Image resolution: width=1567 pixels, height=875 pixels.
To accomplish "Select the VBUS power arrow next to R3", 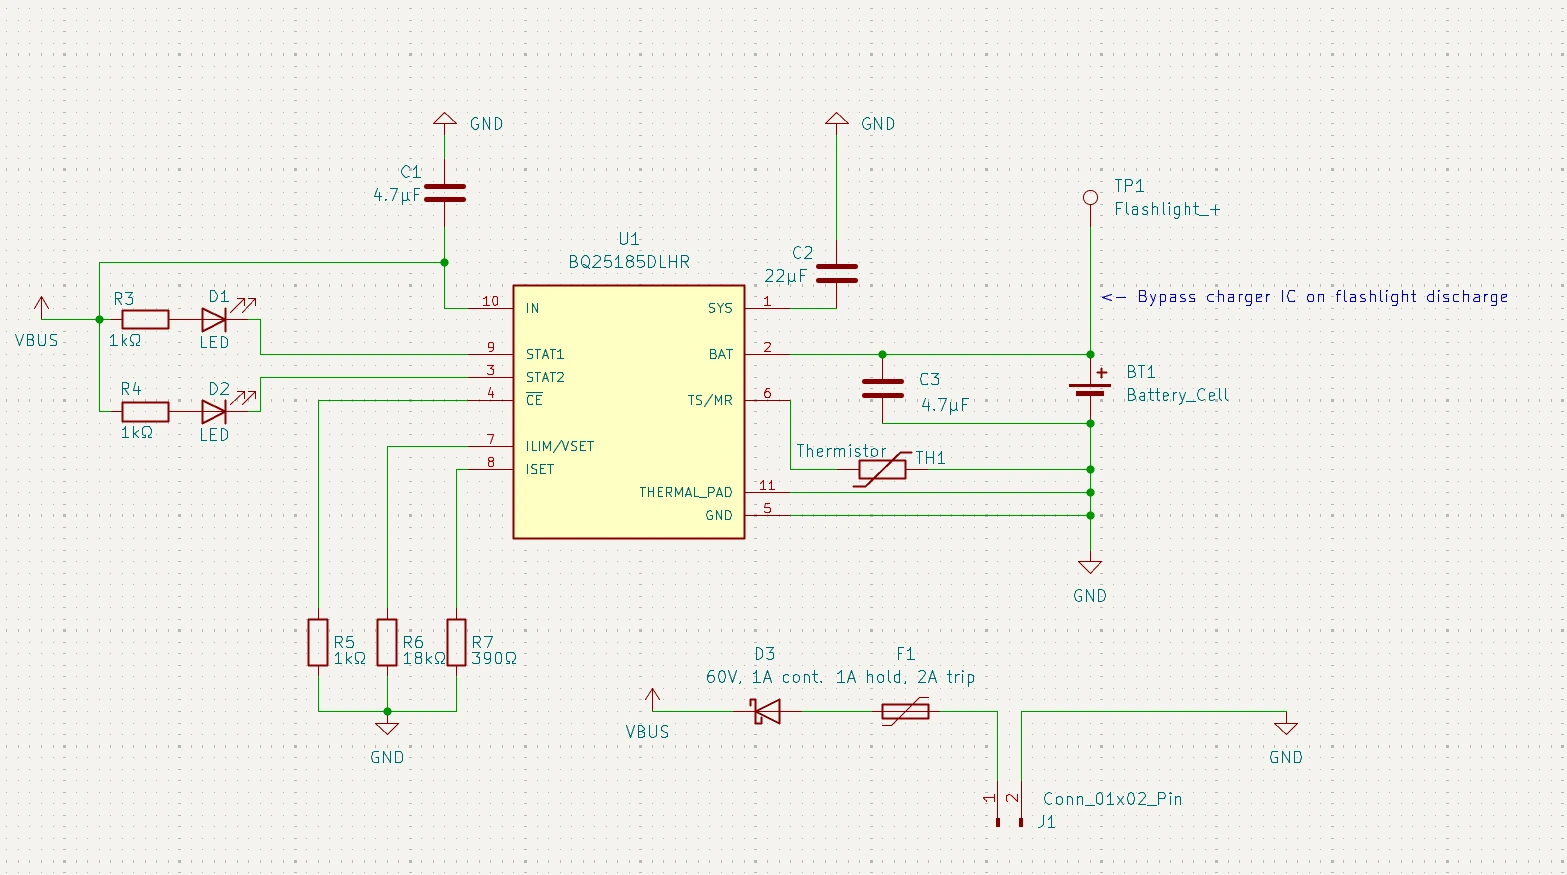I will coord(41,306).
